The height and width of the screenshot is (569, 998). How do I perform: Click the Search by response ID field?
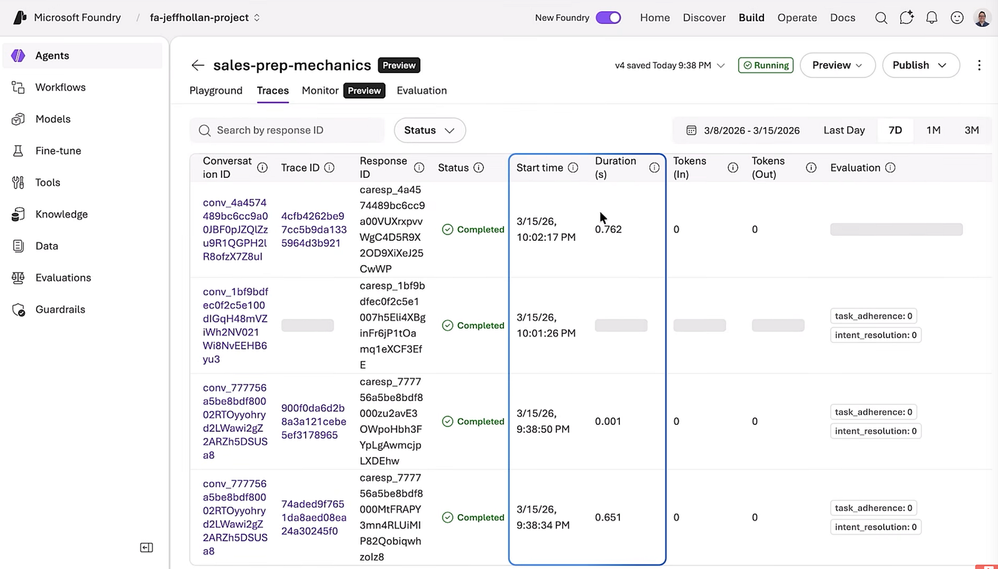(x=288, y=130)
